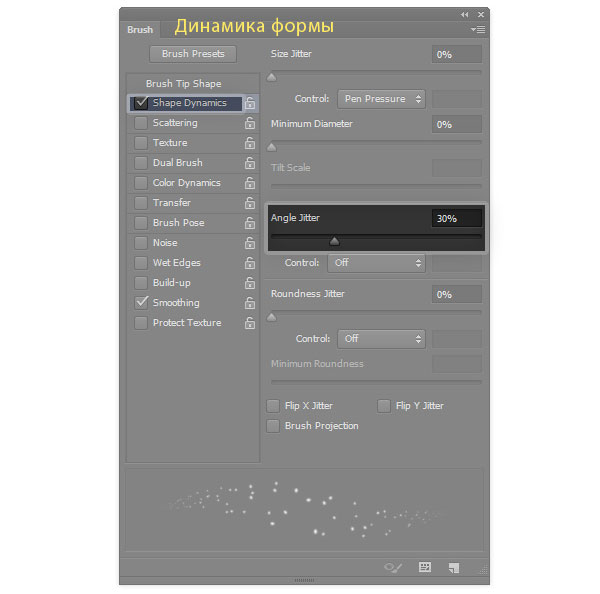Toggle the lock icon next to Brush Pose

pyautogui.click(x=250, y=222)
